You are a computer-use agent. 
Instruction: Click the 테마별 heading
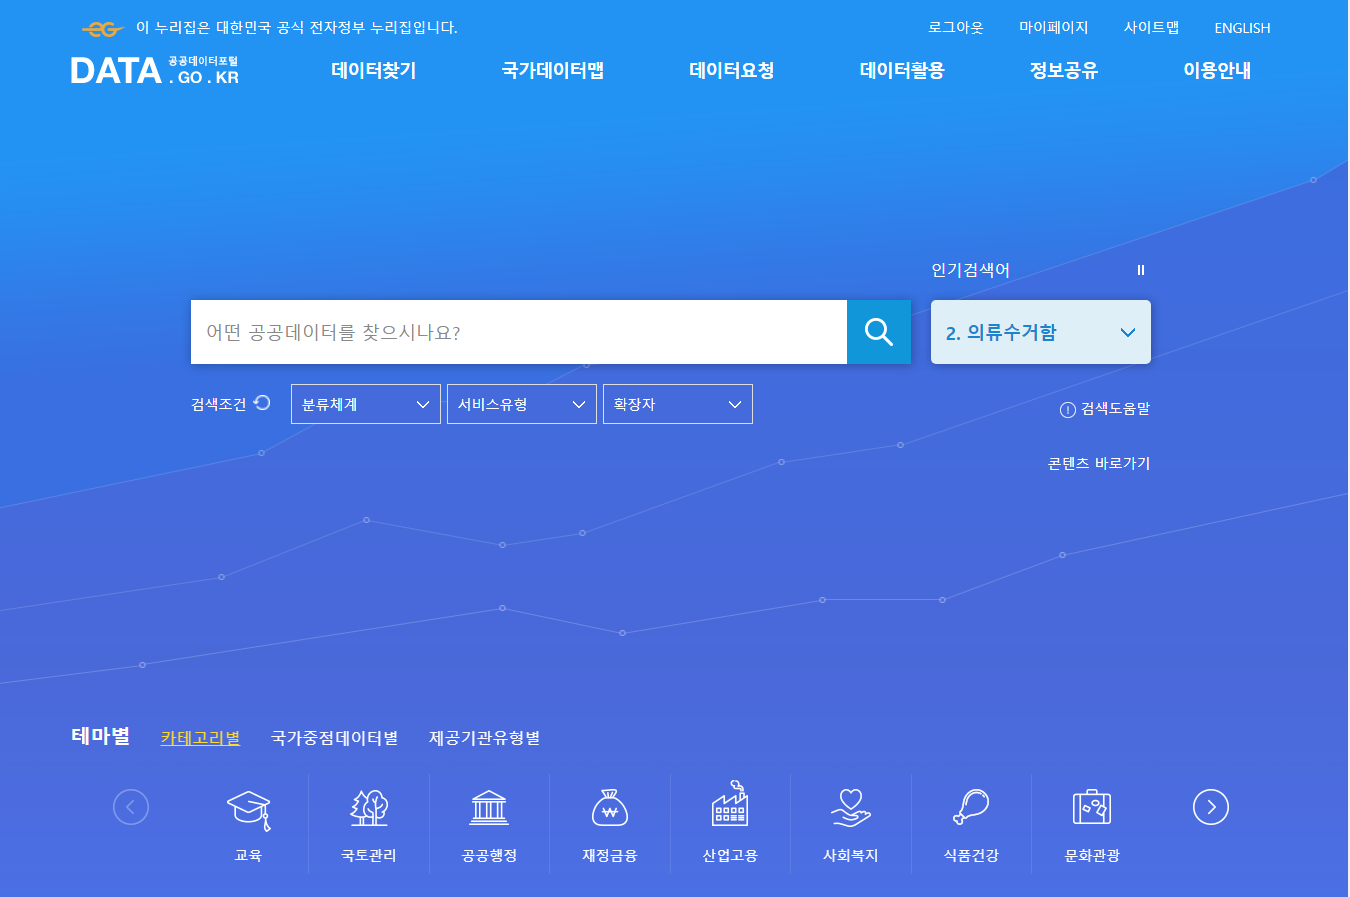pos(101,736)
